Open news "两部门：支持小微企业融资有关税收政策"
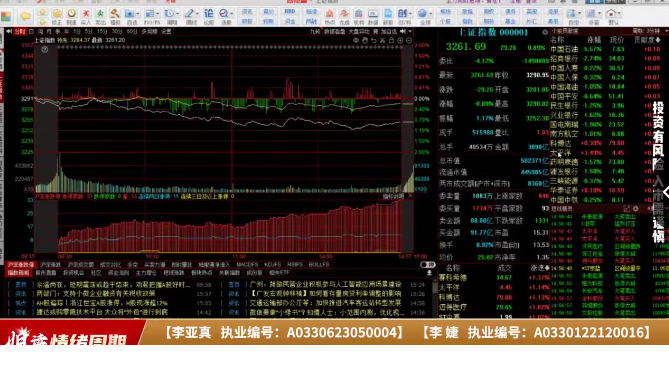 pos(96,294)
